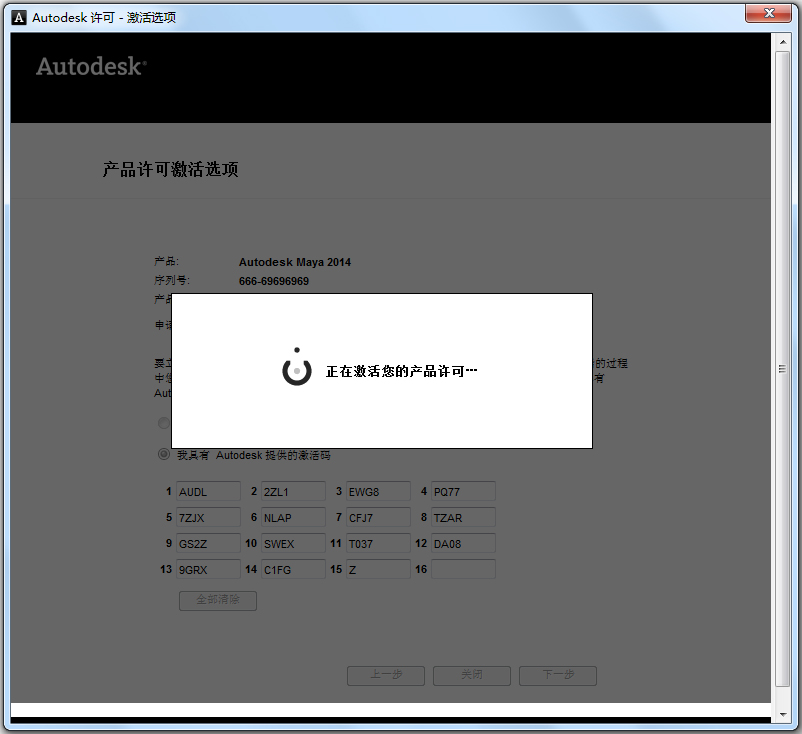Click the 下一步 (Next) button
This screenshot has height=734, width=802.
(x=558, y=675)
